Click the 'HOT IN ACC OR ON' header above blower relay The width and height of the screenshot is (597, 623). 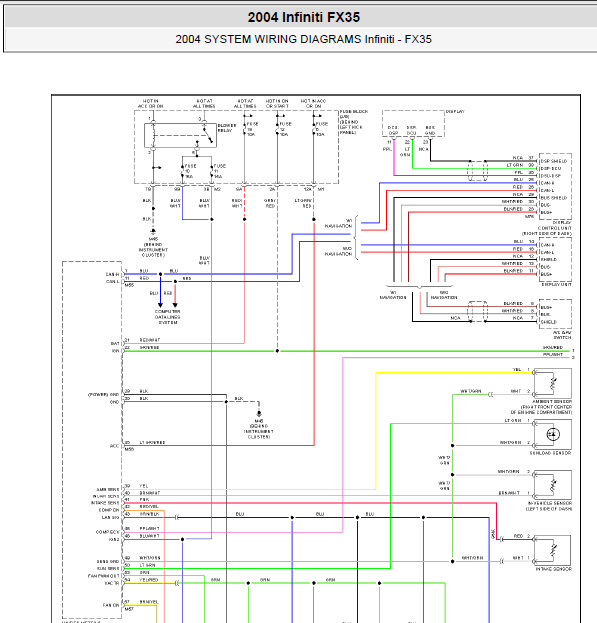click(151, 104)
